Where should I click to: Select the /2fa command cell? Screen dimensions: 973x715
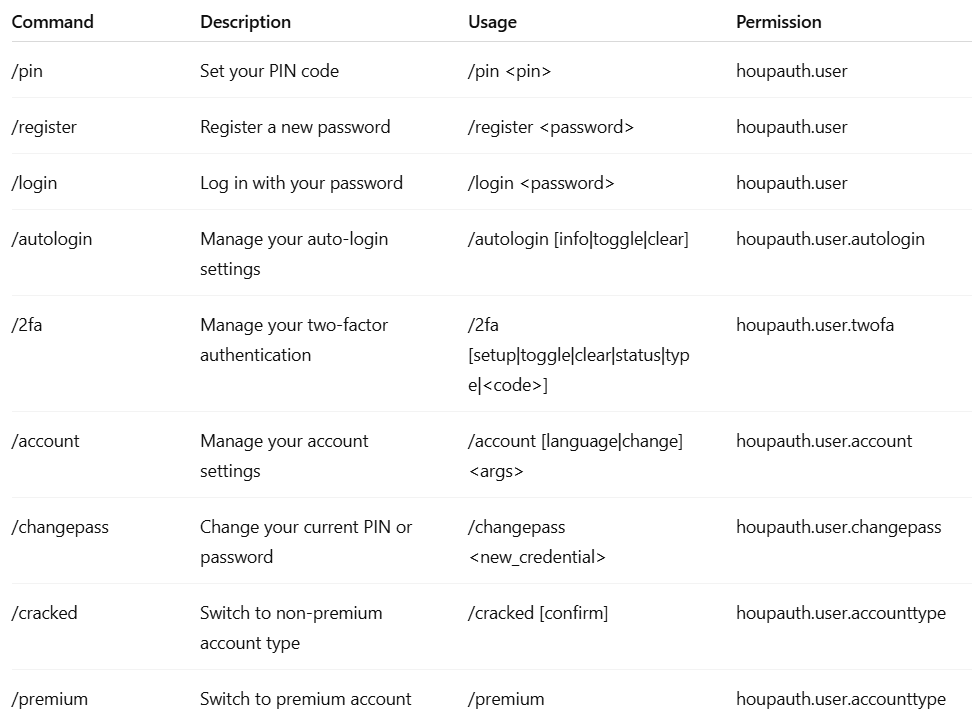click(x=27, y=325)
